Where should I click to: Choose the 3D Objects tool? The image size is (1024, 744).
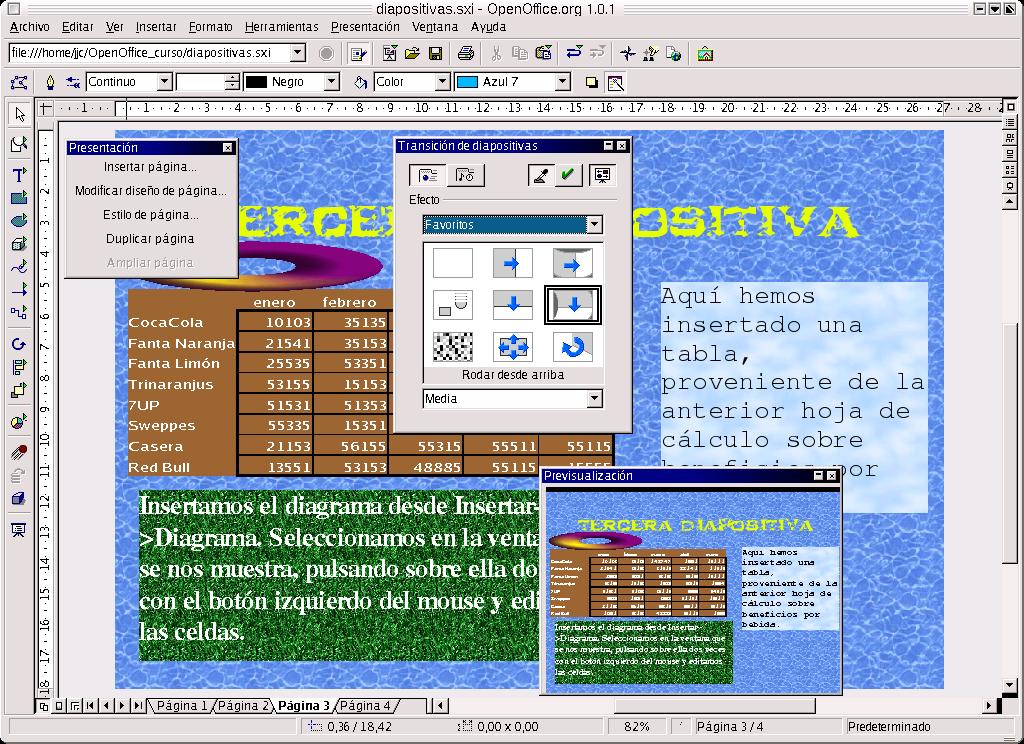pyautogui.click(x=19, y=244)
